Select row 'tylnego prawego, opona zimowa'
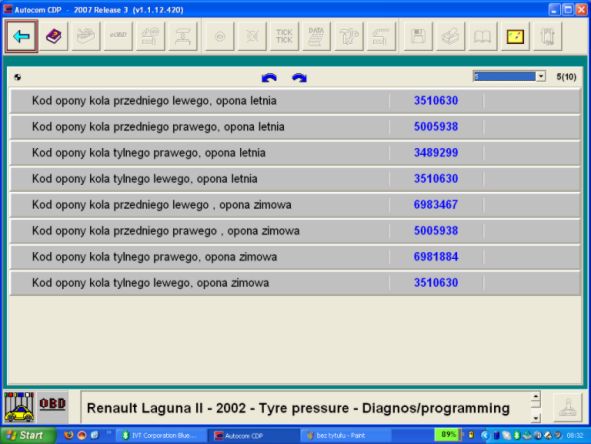This screenshot has width=591, height=444. coord(295,257)
